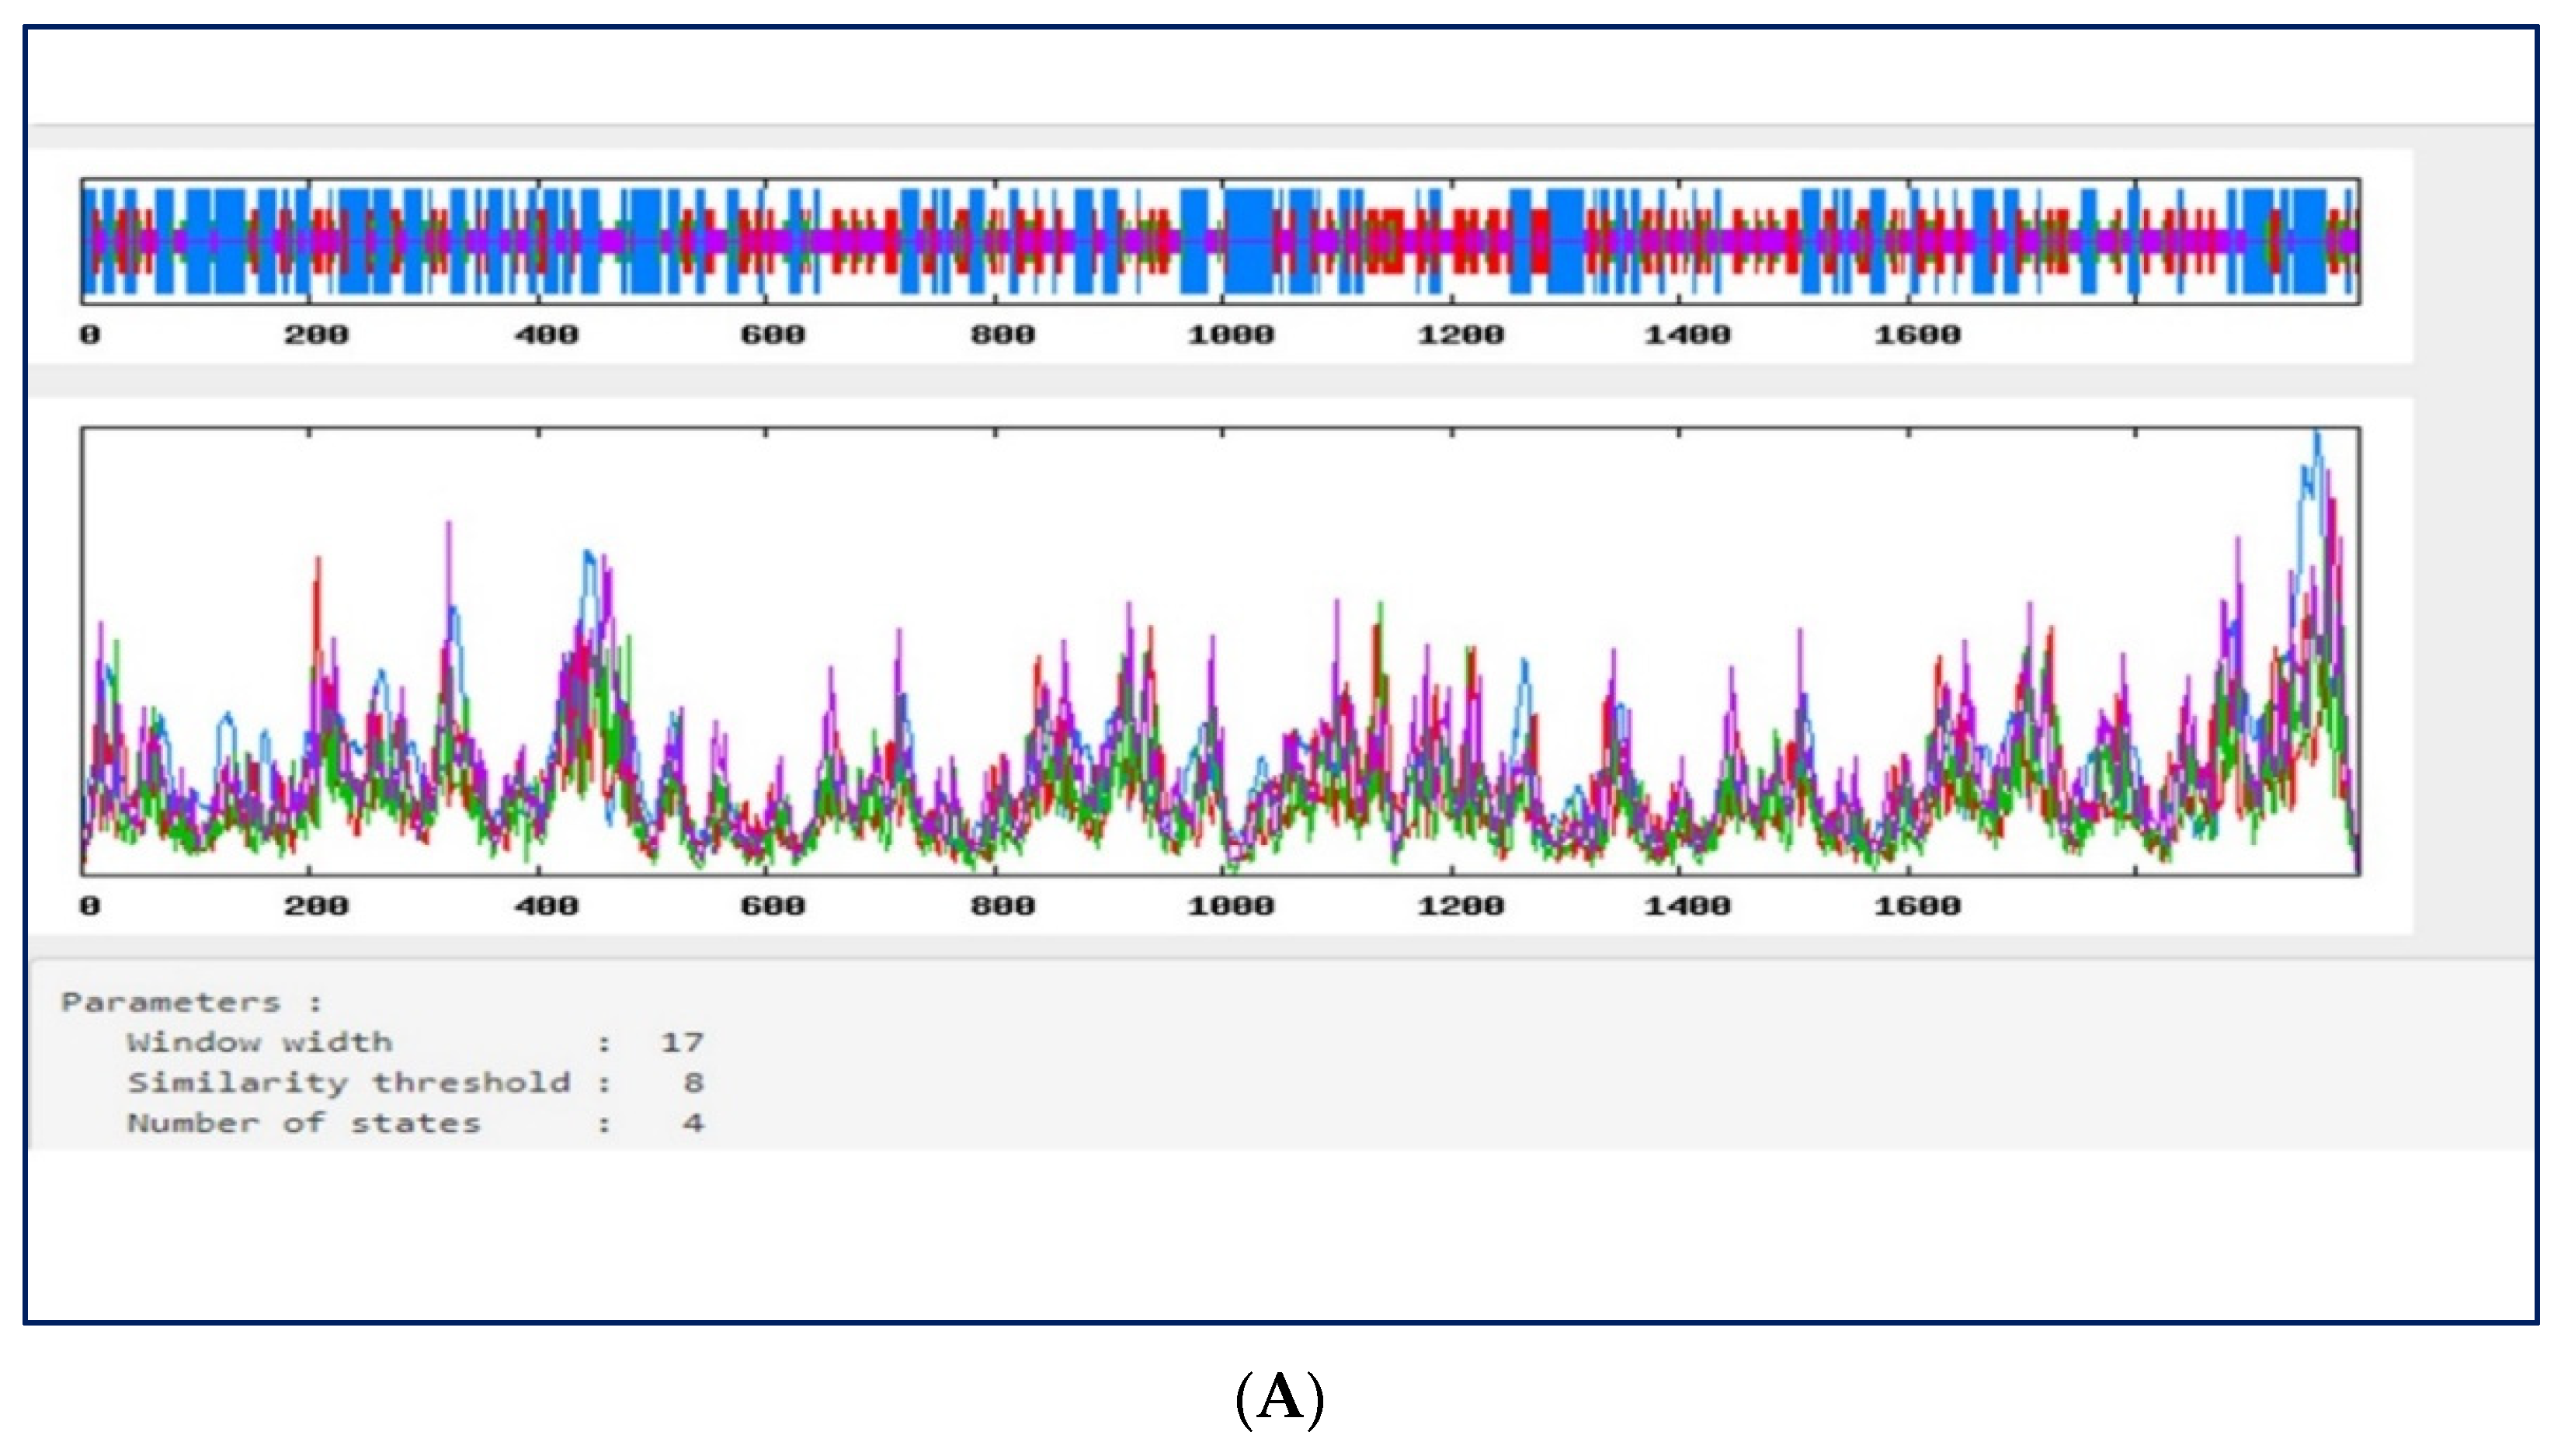Image resolution: width=2561 pixels, height=1456 pixels.
Task: Select the similarity threshold value 8
Action: [x=693, y=1082]
